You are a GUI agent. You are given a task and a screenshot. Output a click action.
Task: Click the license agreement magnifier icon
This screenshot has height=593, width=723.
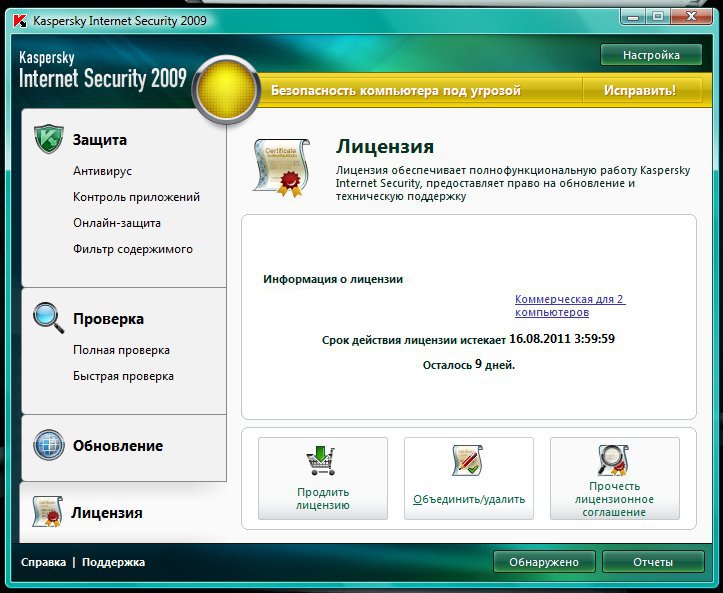coord(613,460)
